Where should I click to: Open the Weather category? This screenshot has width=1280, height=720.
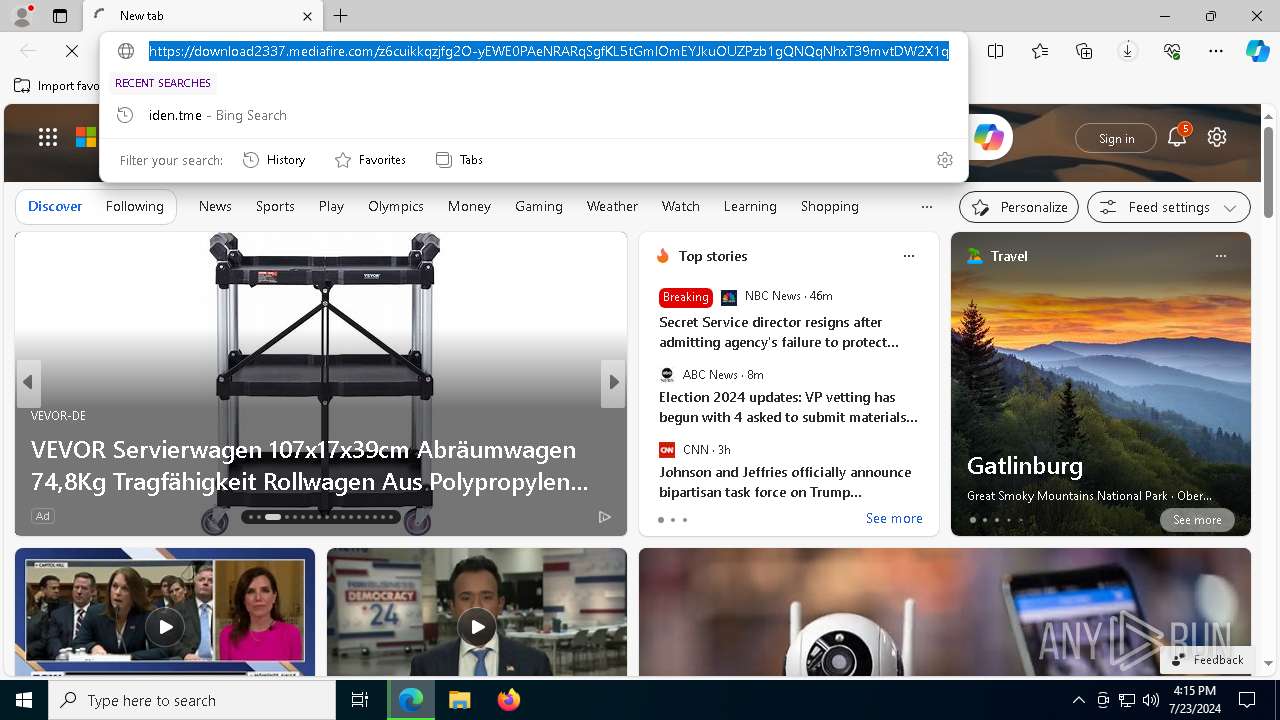point(612,207)
